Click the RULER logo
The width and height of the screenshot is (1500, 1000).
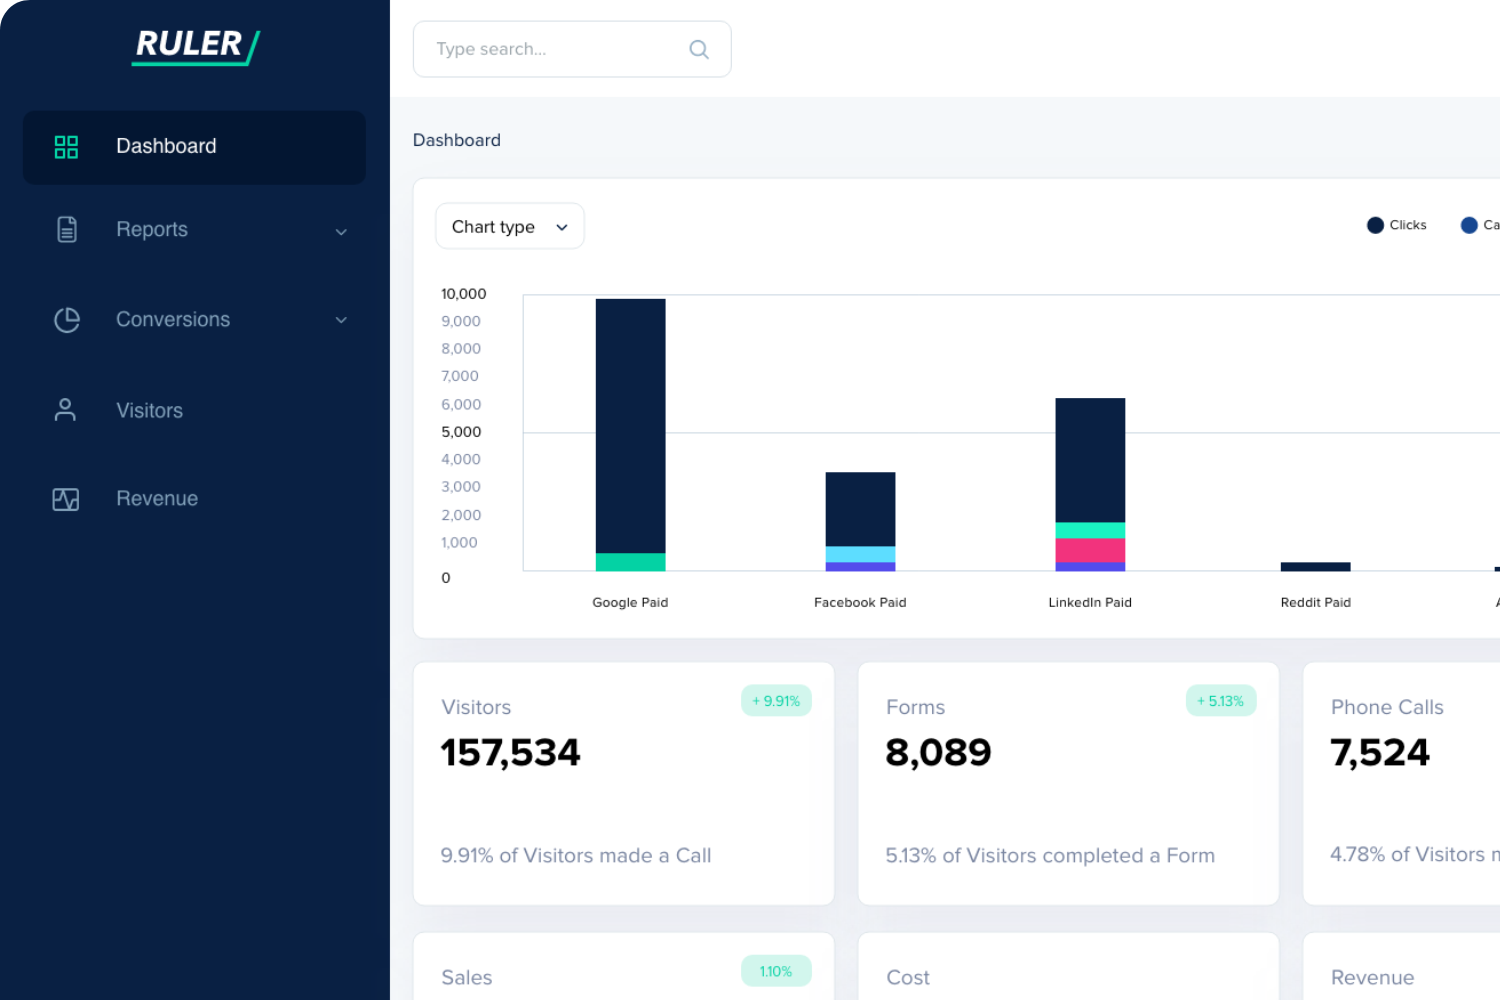[x=195, y=46]
